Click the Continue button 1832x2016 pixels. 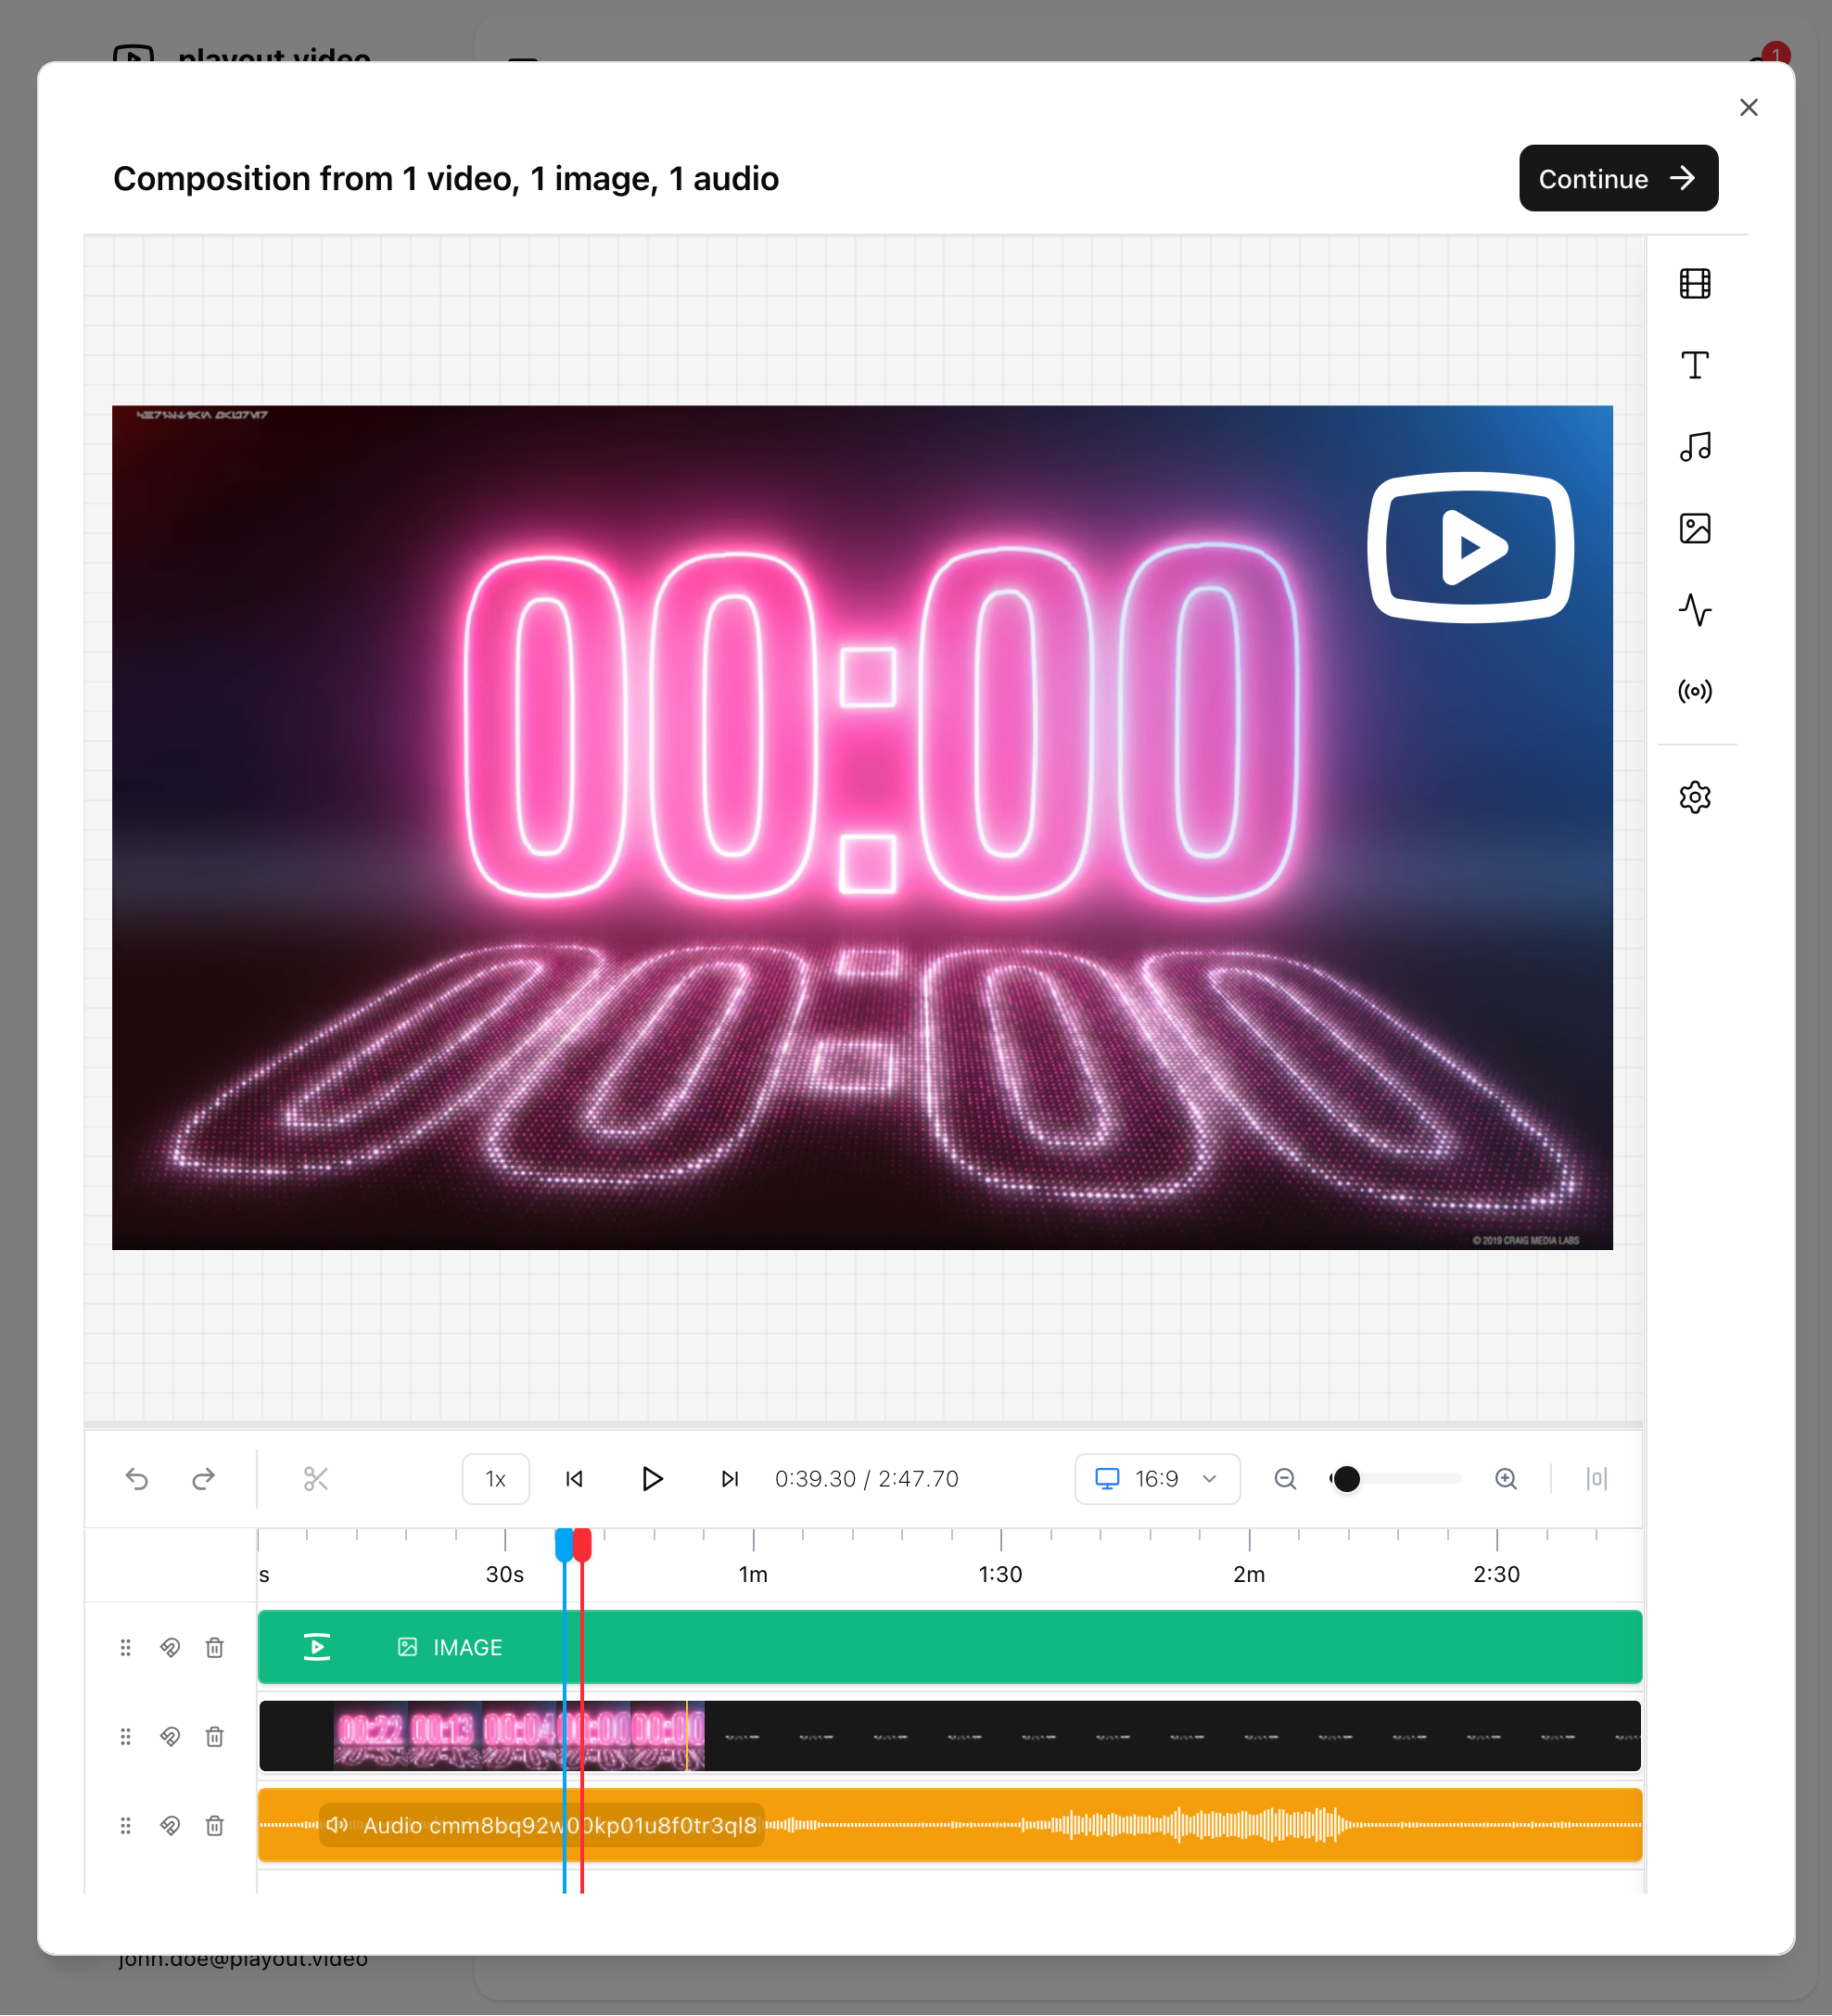tap(1617, 179)
